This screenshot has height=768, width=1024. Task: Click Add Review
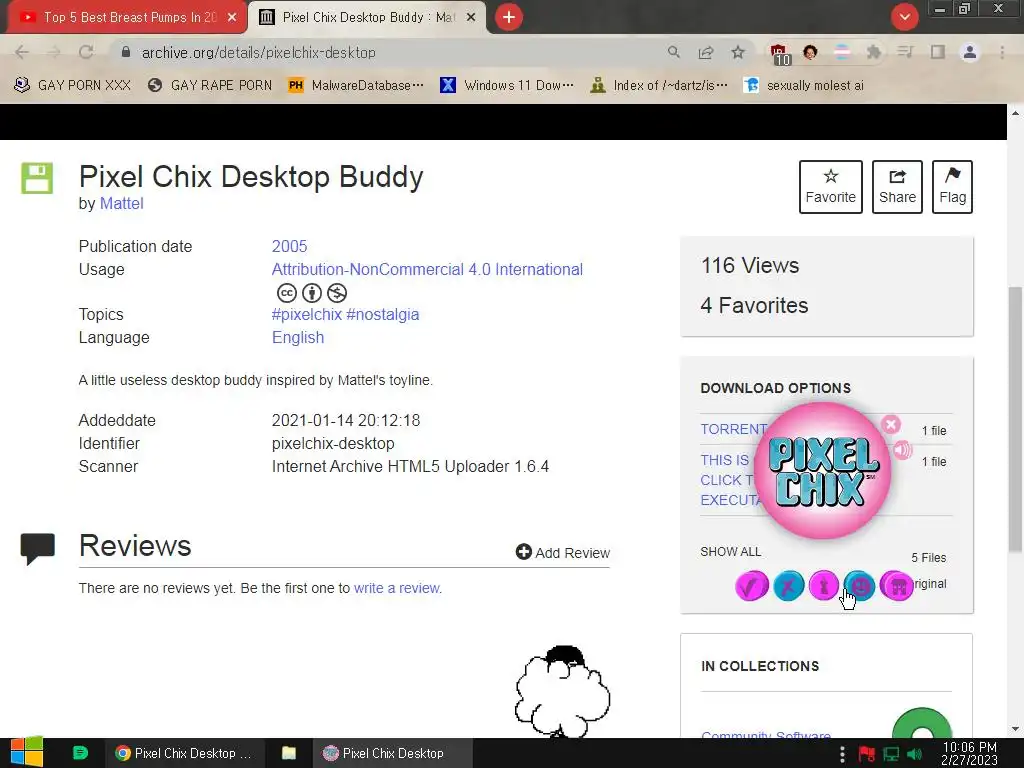562,552
